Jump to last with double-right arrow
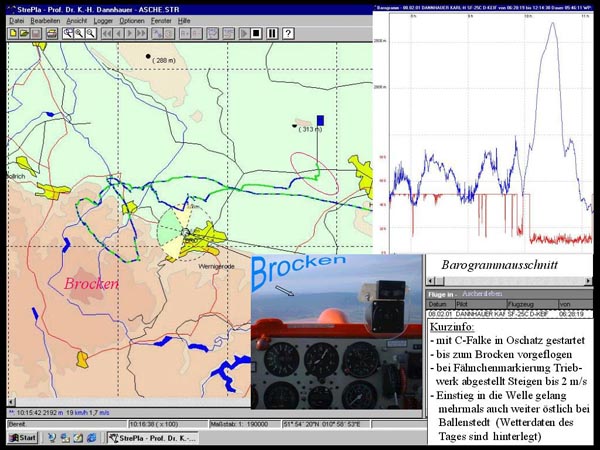Screen dimensions: 600x450 tap(141, 34)
